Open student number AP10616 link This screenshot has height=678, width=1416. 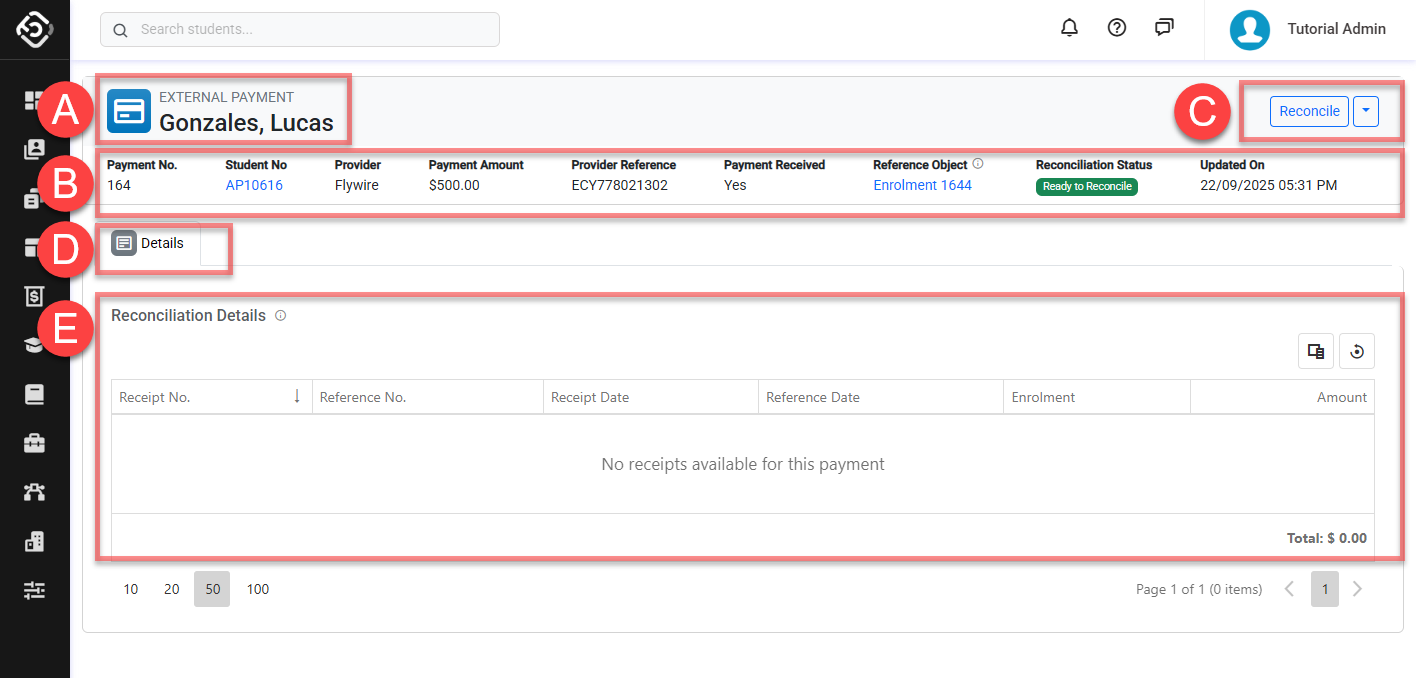[x=254, y=185]
